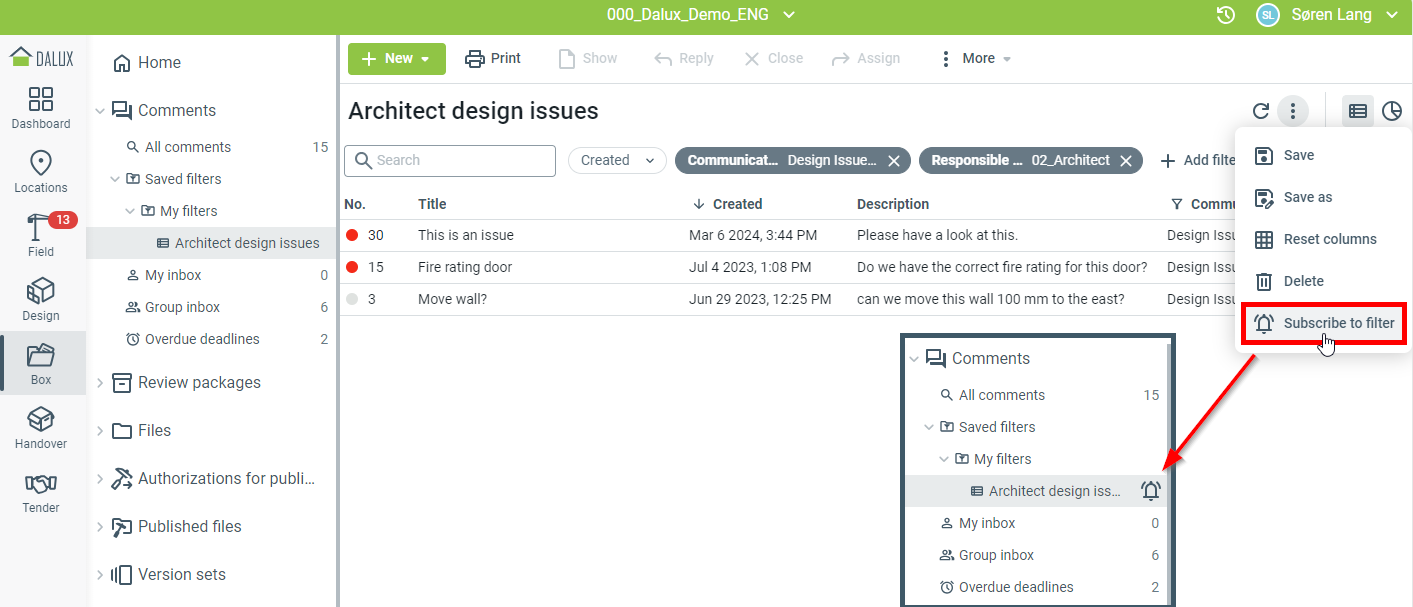Image resolution: width=1413 pixels, height=607 pixels.
Task: Click the green New button
Action: [x=396, y=59]
